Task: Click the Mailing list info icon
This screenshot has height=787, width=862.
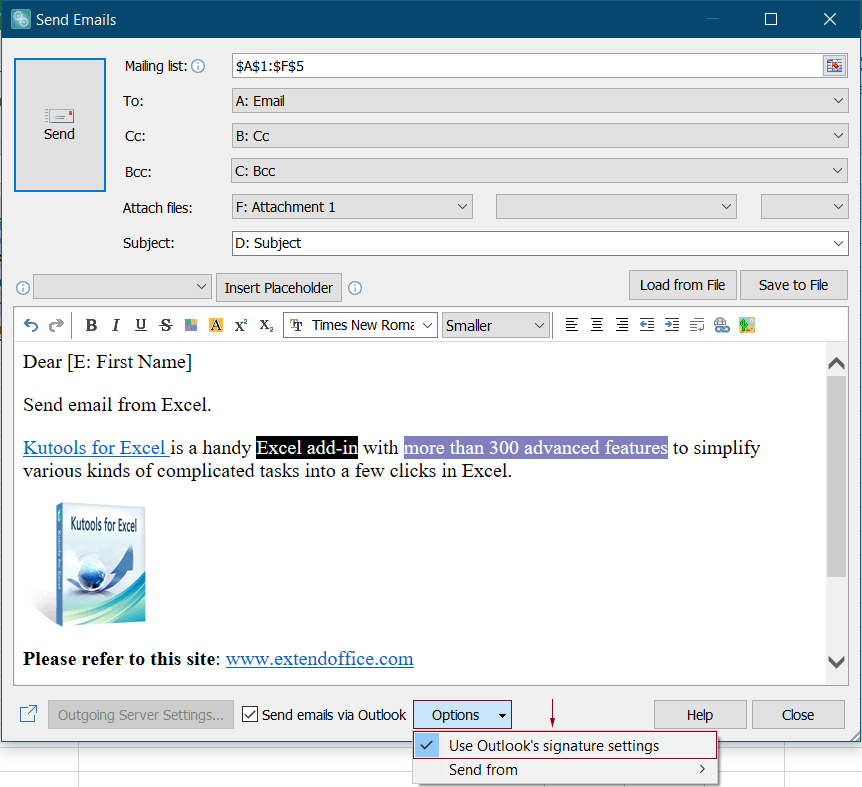Action: point(198,66)
